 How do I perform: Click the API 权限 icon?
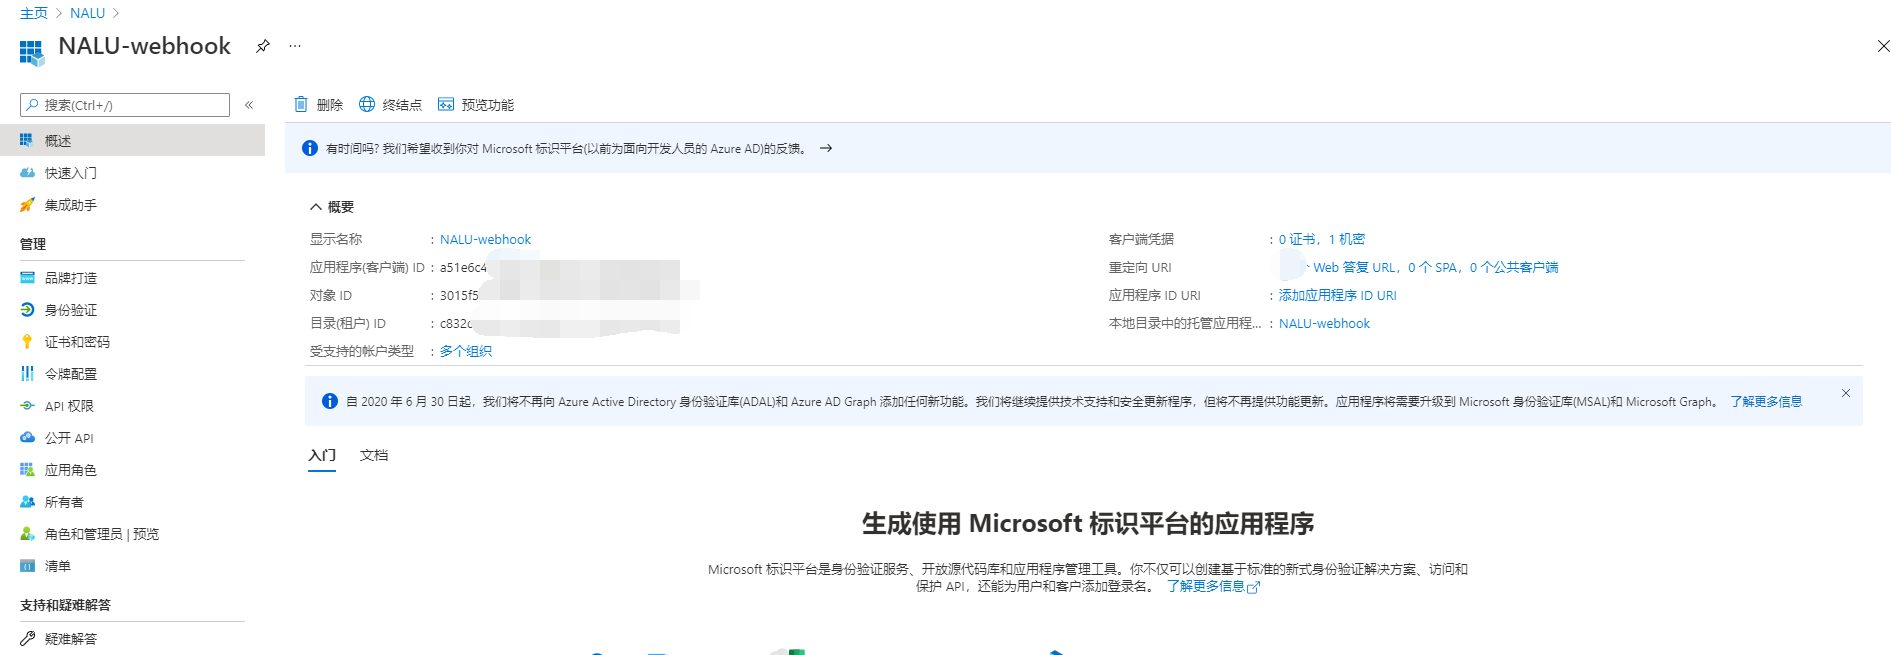27,405
